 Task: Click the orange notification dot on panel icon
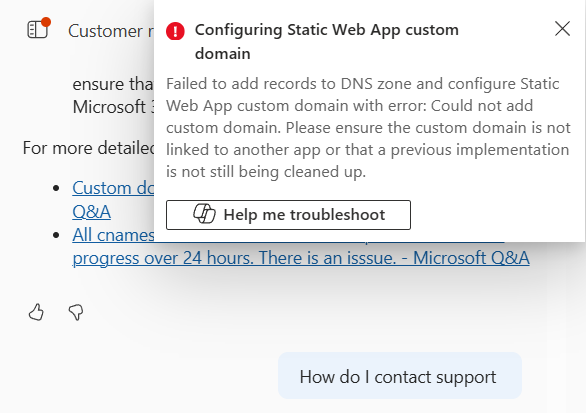tap(46, 22)
